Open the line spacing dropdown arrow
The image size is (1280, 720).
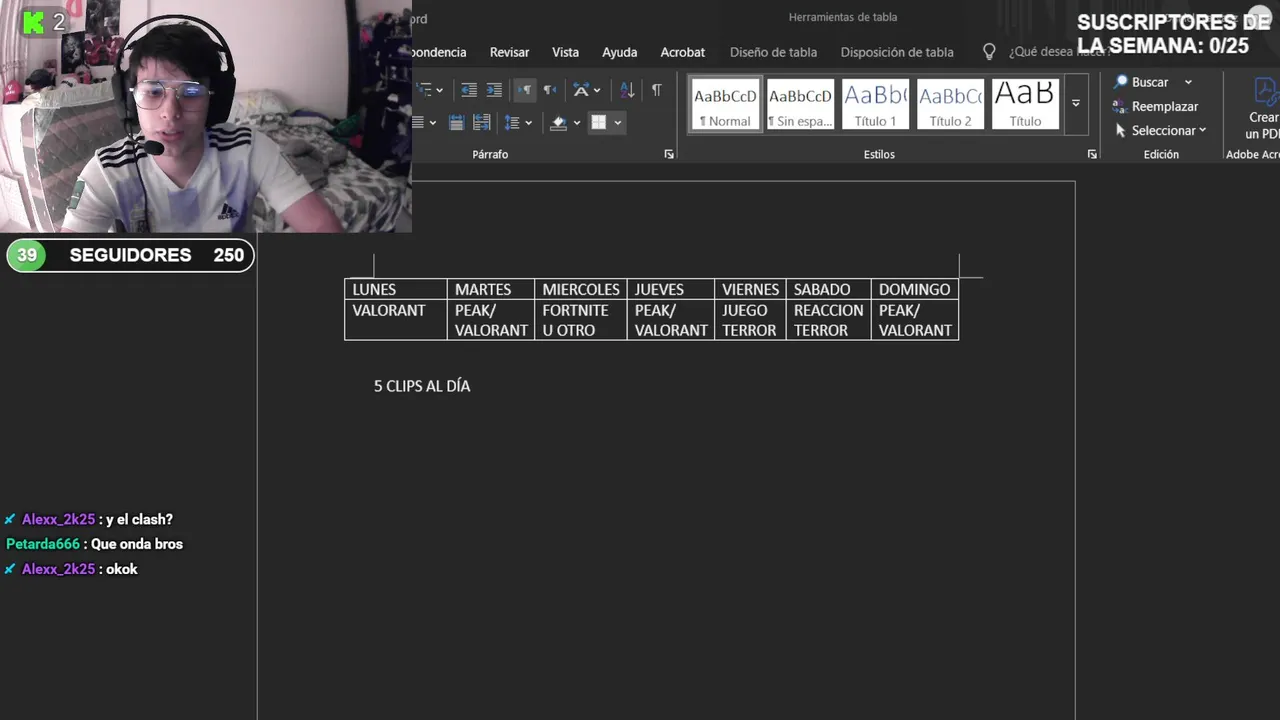point(529,123)
